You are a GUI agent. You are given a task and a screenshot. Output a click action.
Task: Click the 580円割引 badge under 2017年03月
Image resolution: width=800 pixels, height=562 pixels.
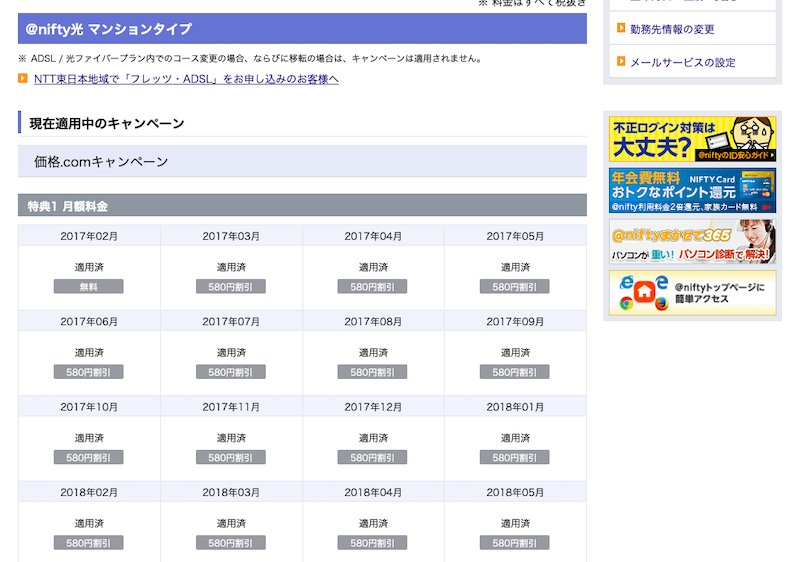[231, 287]
